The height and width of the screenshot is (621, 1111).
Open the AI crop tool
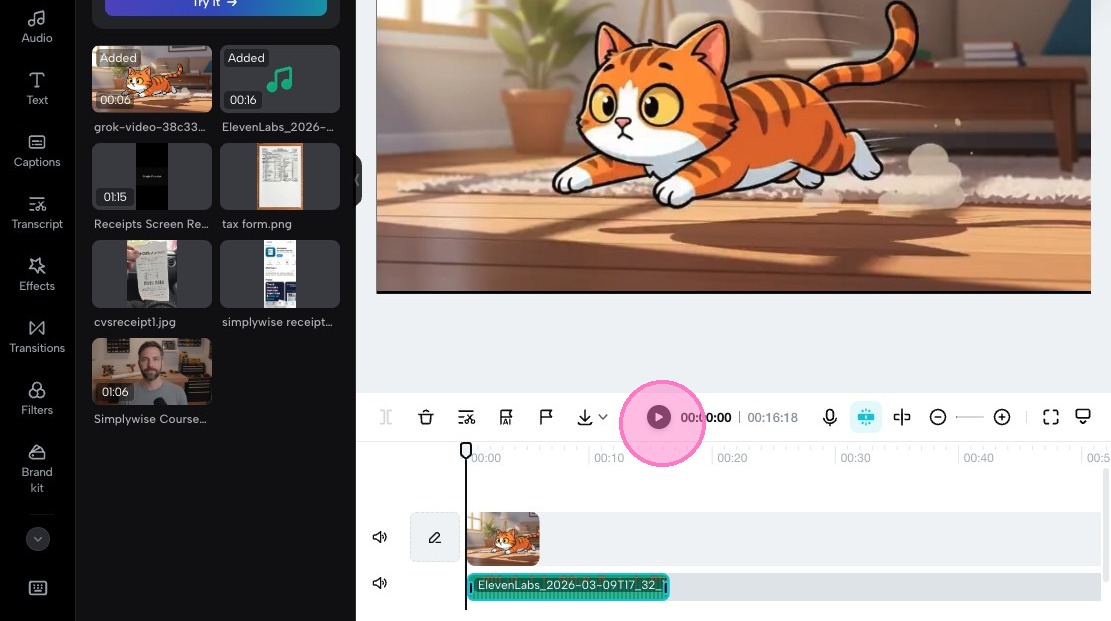pos(506,417)
